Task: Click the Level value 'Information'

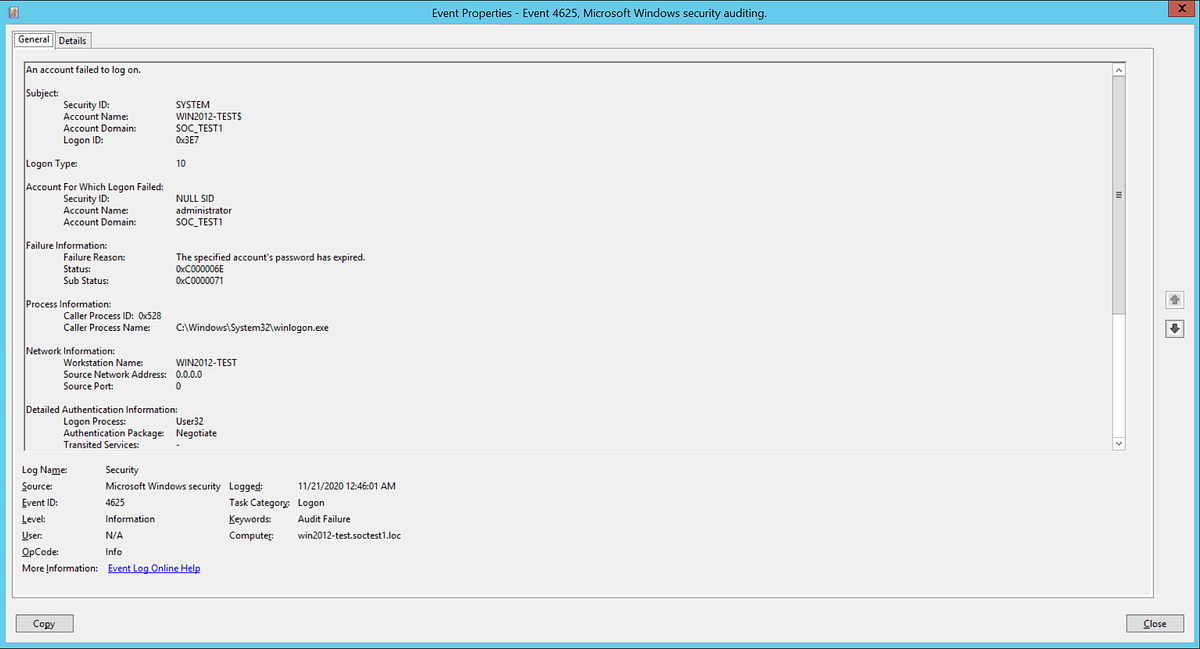Action: (130, 519)
